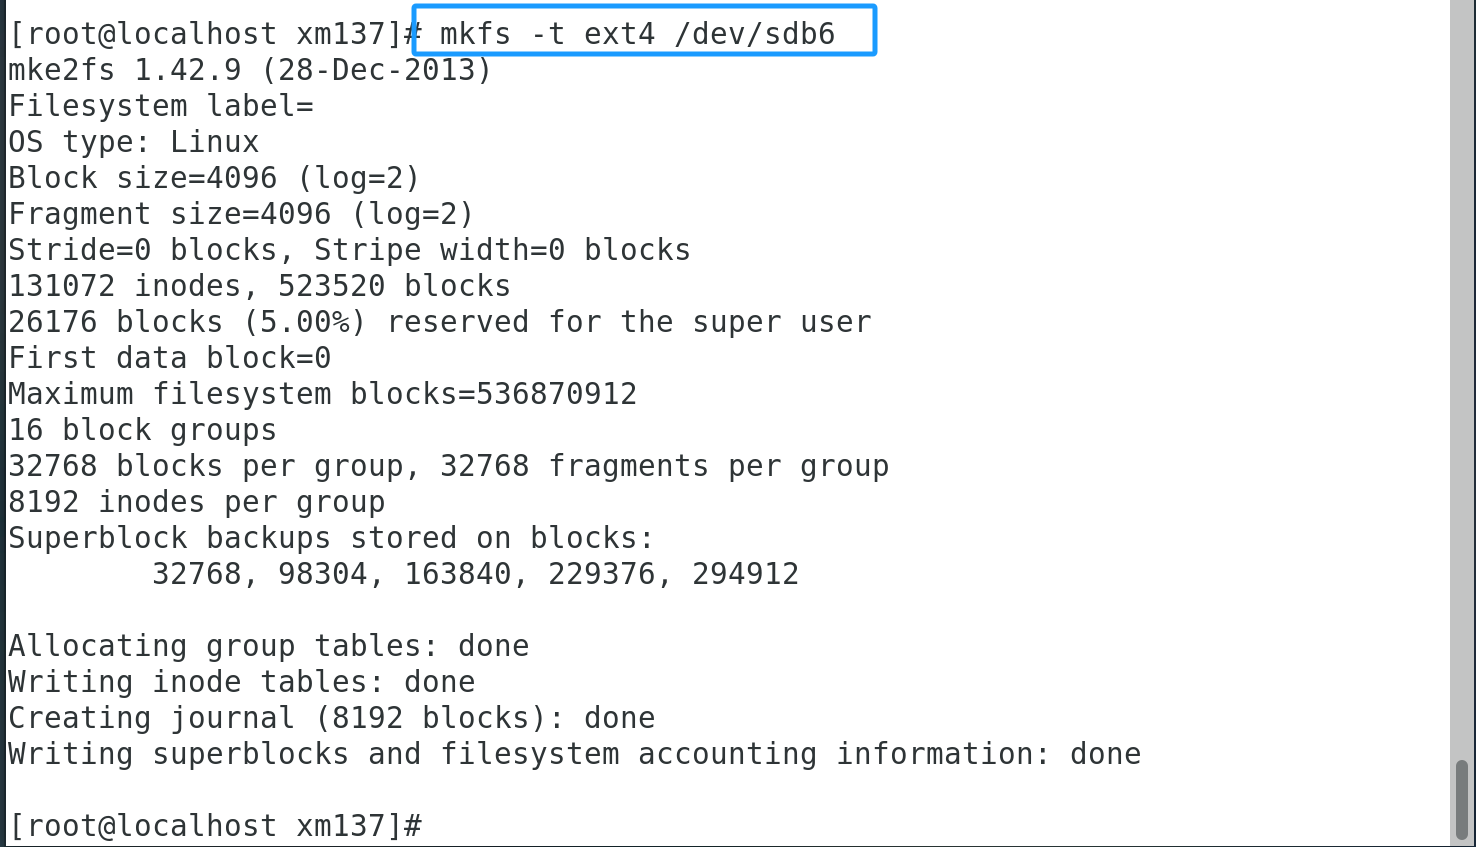This screenshot has width=1476, height=847.
Task: Click the First data block=0 line
Action: (x=169, y=358)
